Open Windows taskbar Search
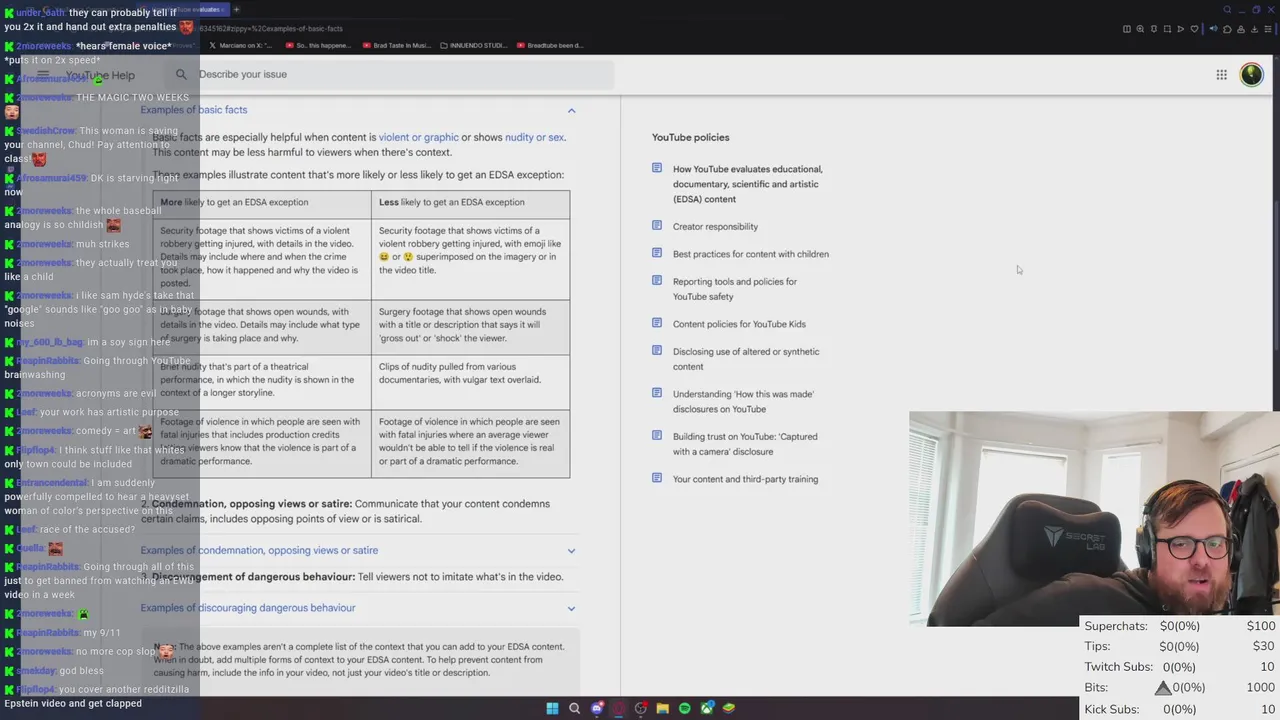This screenshot has height=720, width=1280. click(574, 708)
